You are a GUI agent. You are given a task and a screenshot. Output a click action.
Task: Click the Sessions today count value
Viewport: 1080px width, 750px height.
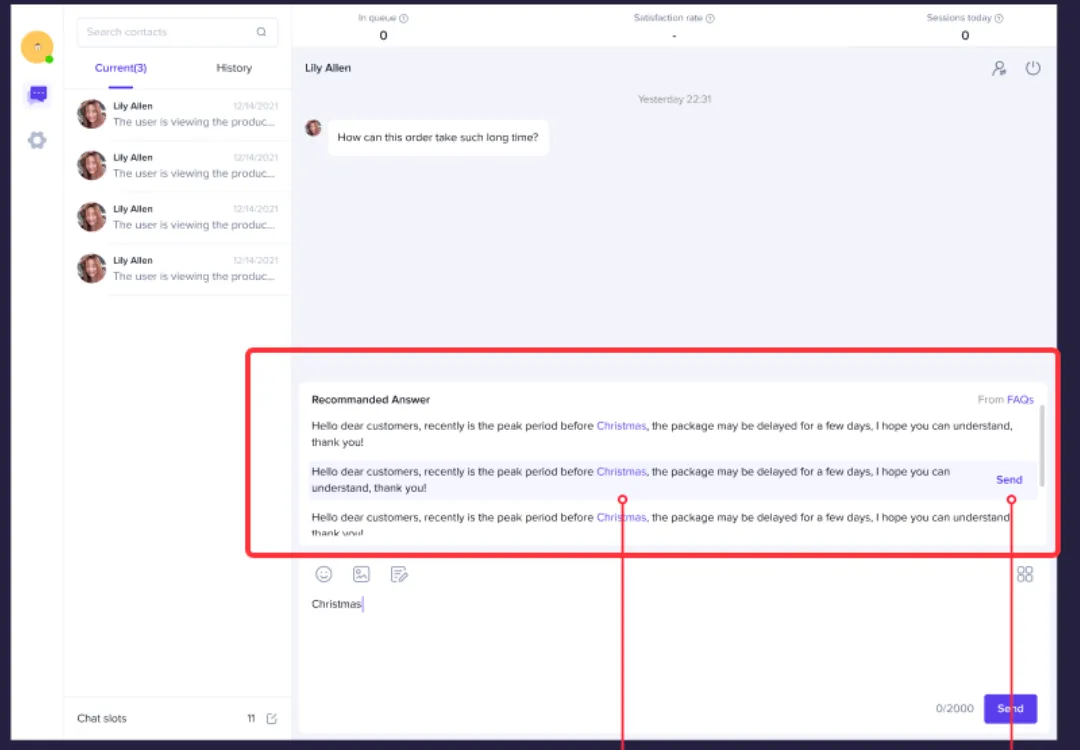[x=965, y=35]
